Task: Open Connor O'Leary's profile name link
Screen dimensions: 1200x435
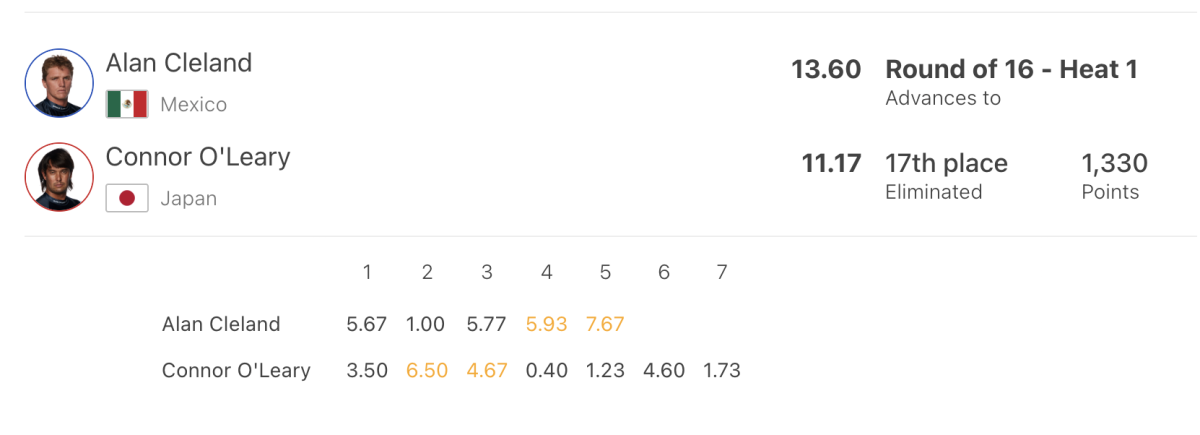Action: point(198,157)
